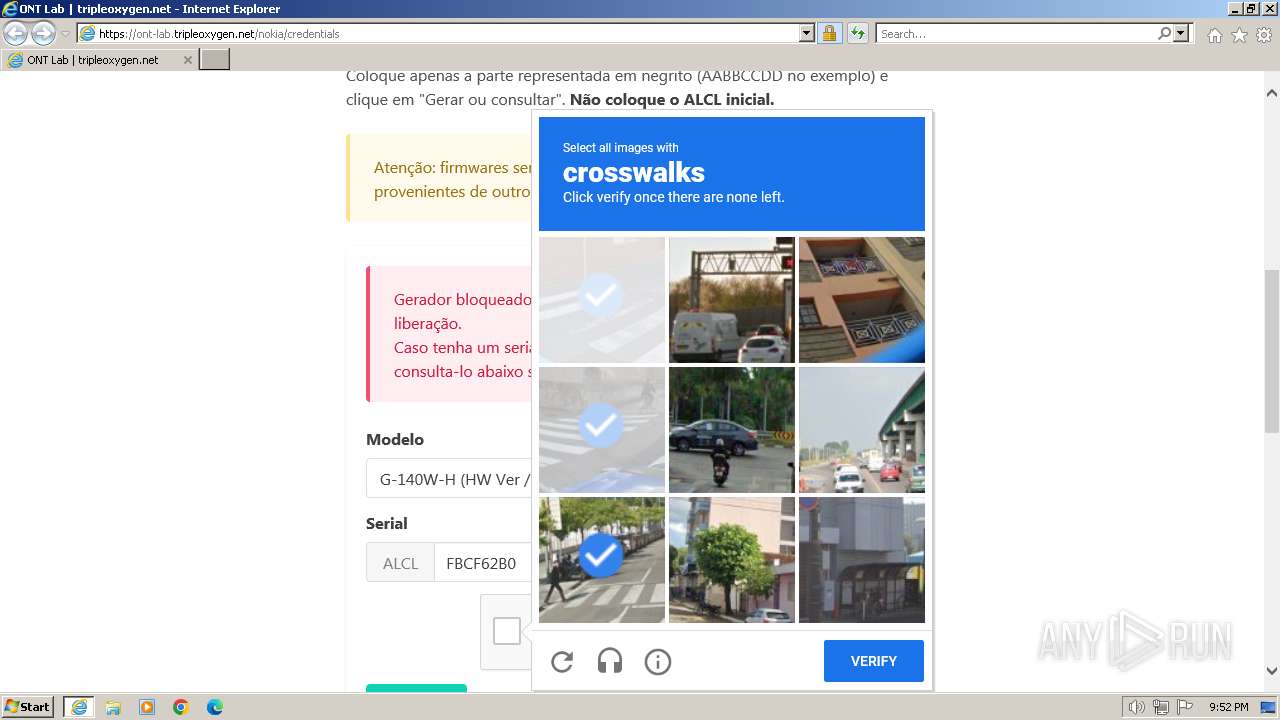Launch Microsoft Edge from taskbar

click(x=215, y=707)
